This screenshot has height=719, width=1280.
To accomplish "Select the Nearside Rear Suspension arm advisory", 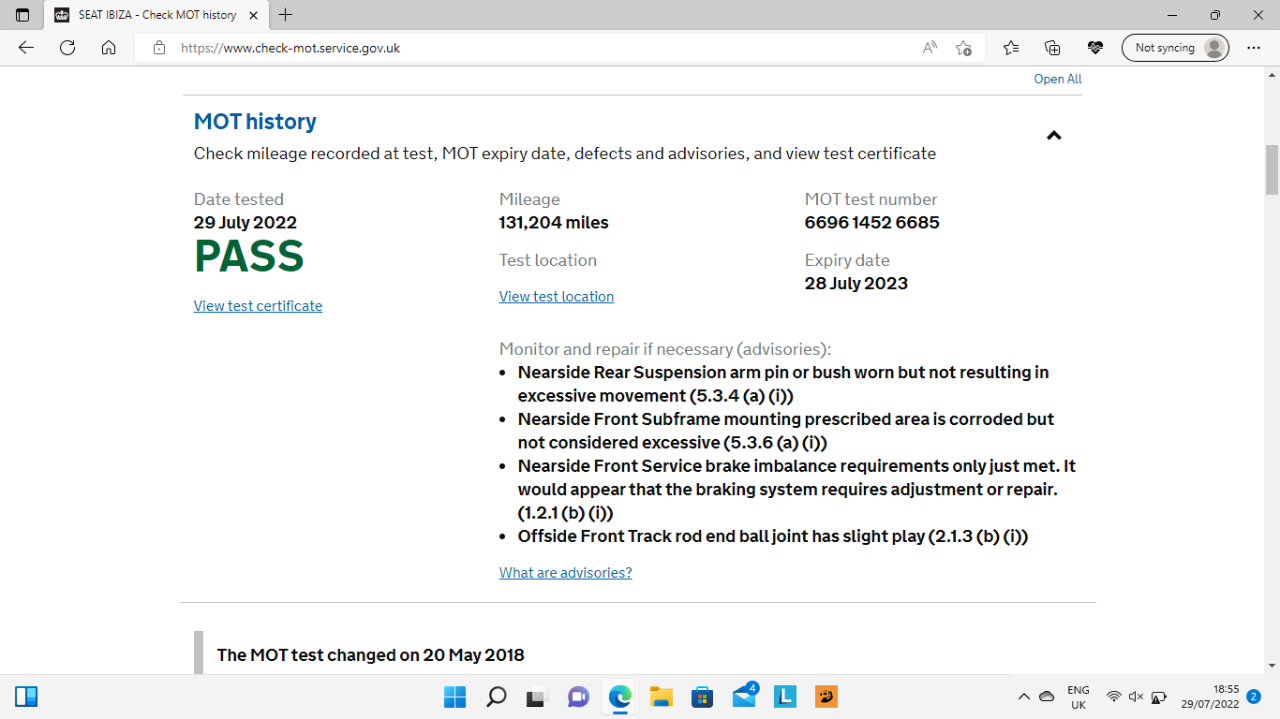I will coord(783,384).
